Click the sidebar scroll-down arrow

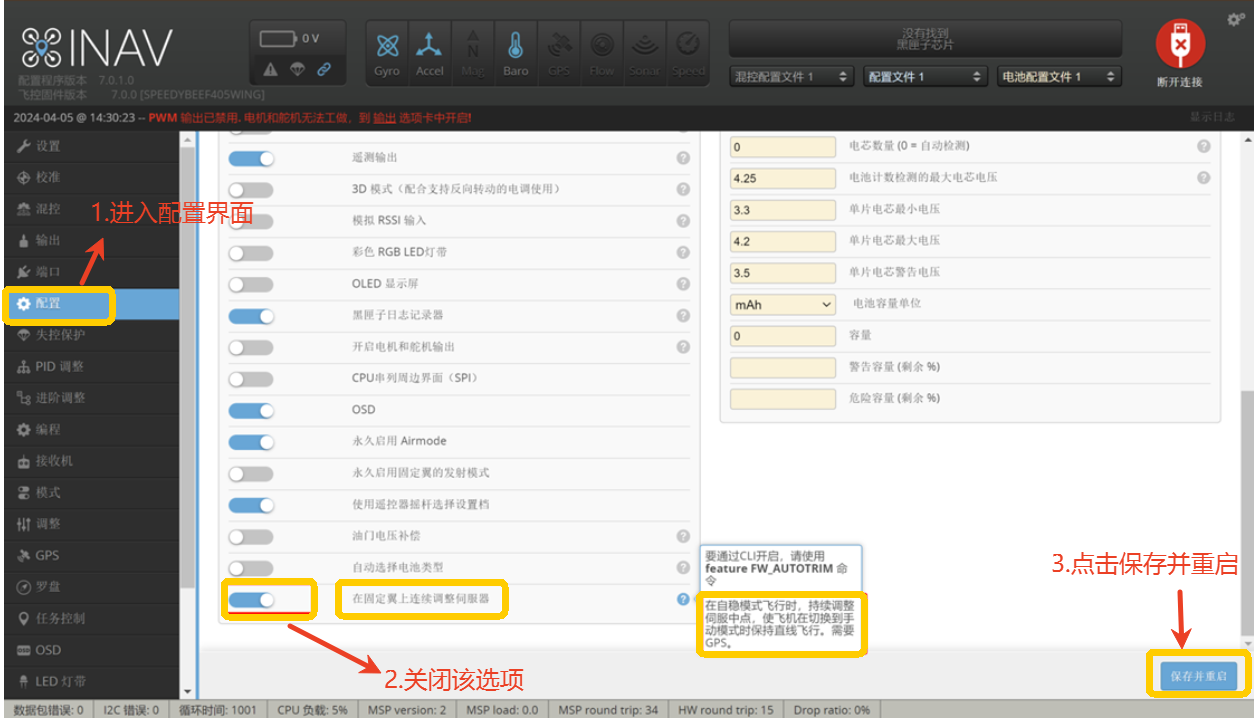pos(187,691)
